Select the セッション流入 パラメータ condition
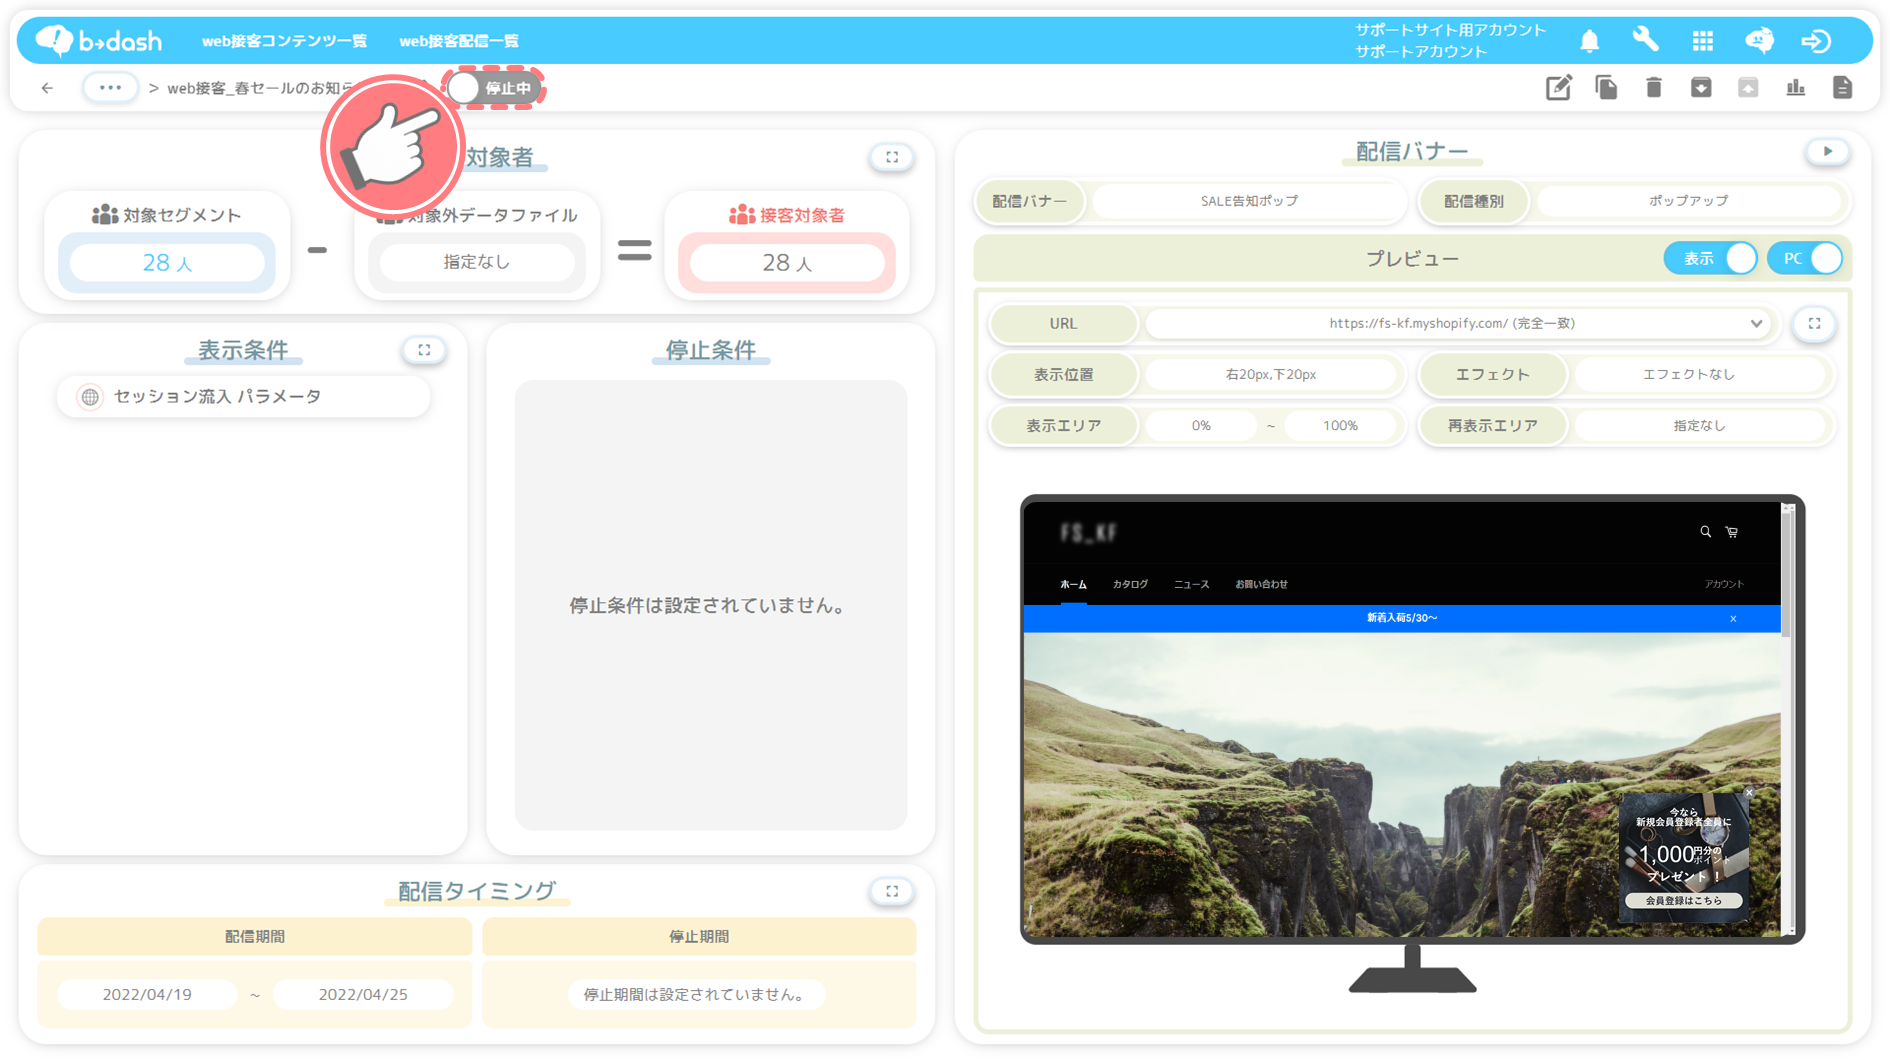The image size is (1890, 1063). tap(244, 397)
